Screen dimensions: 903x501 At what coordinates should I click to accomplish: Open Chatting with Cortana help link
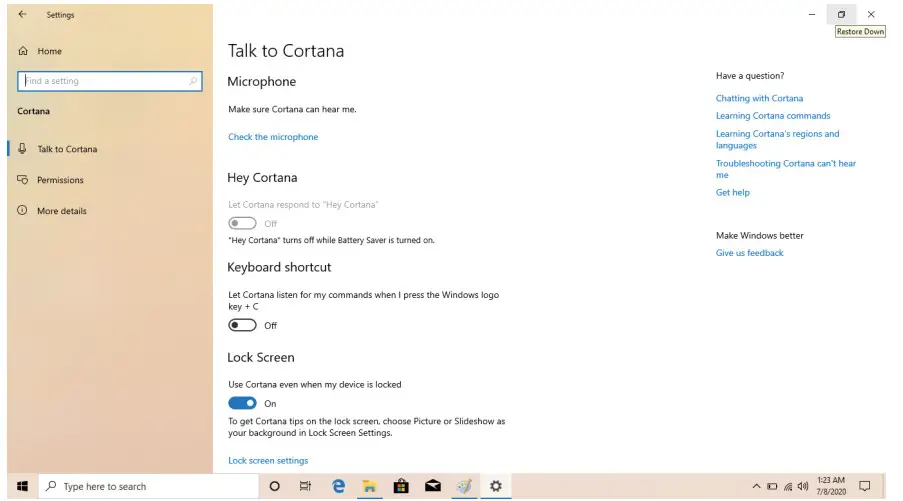point(759,98)
